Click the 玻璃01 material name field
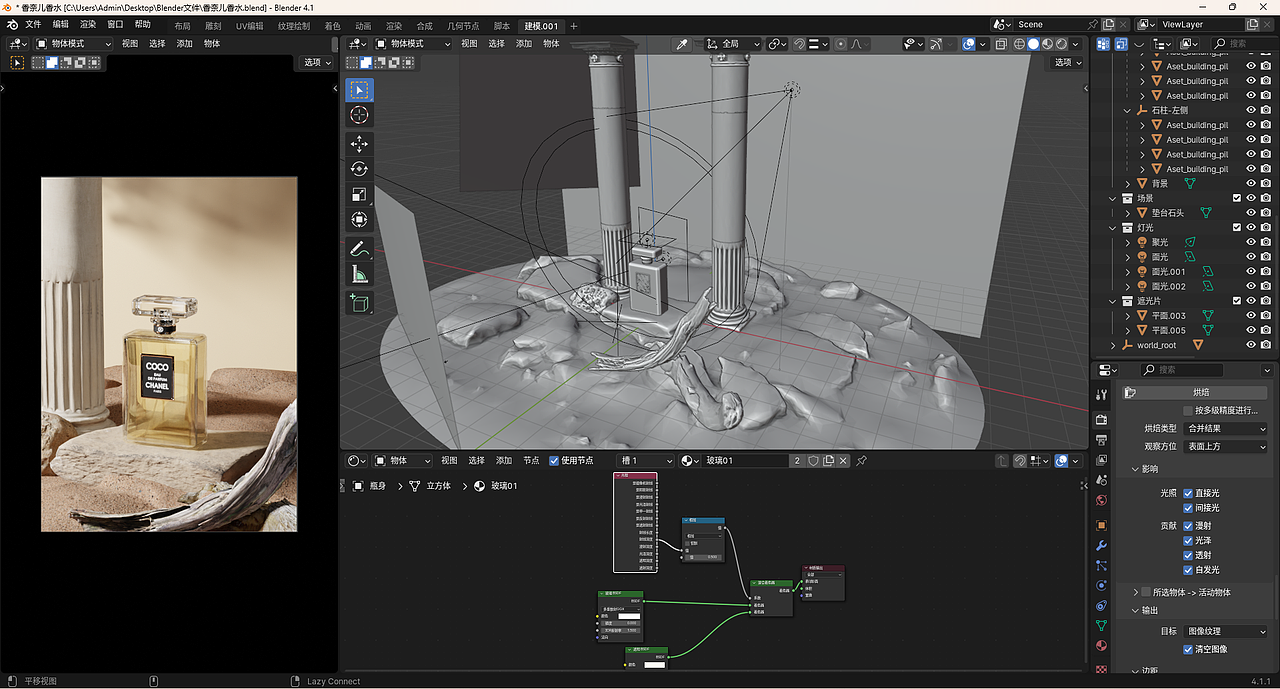The image size is (1280, 689). click(745, 461)
